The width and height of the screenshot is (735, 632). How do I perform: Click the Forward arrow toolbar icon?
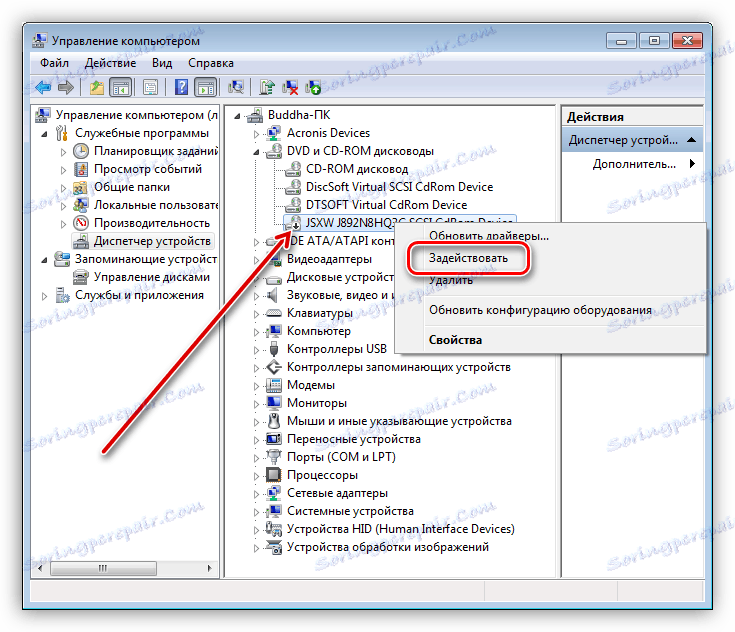66,87
